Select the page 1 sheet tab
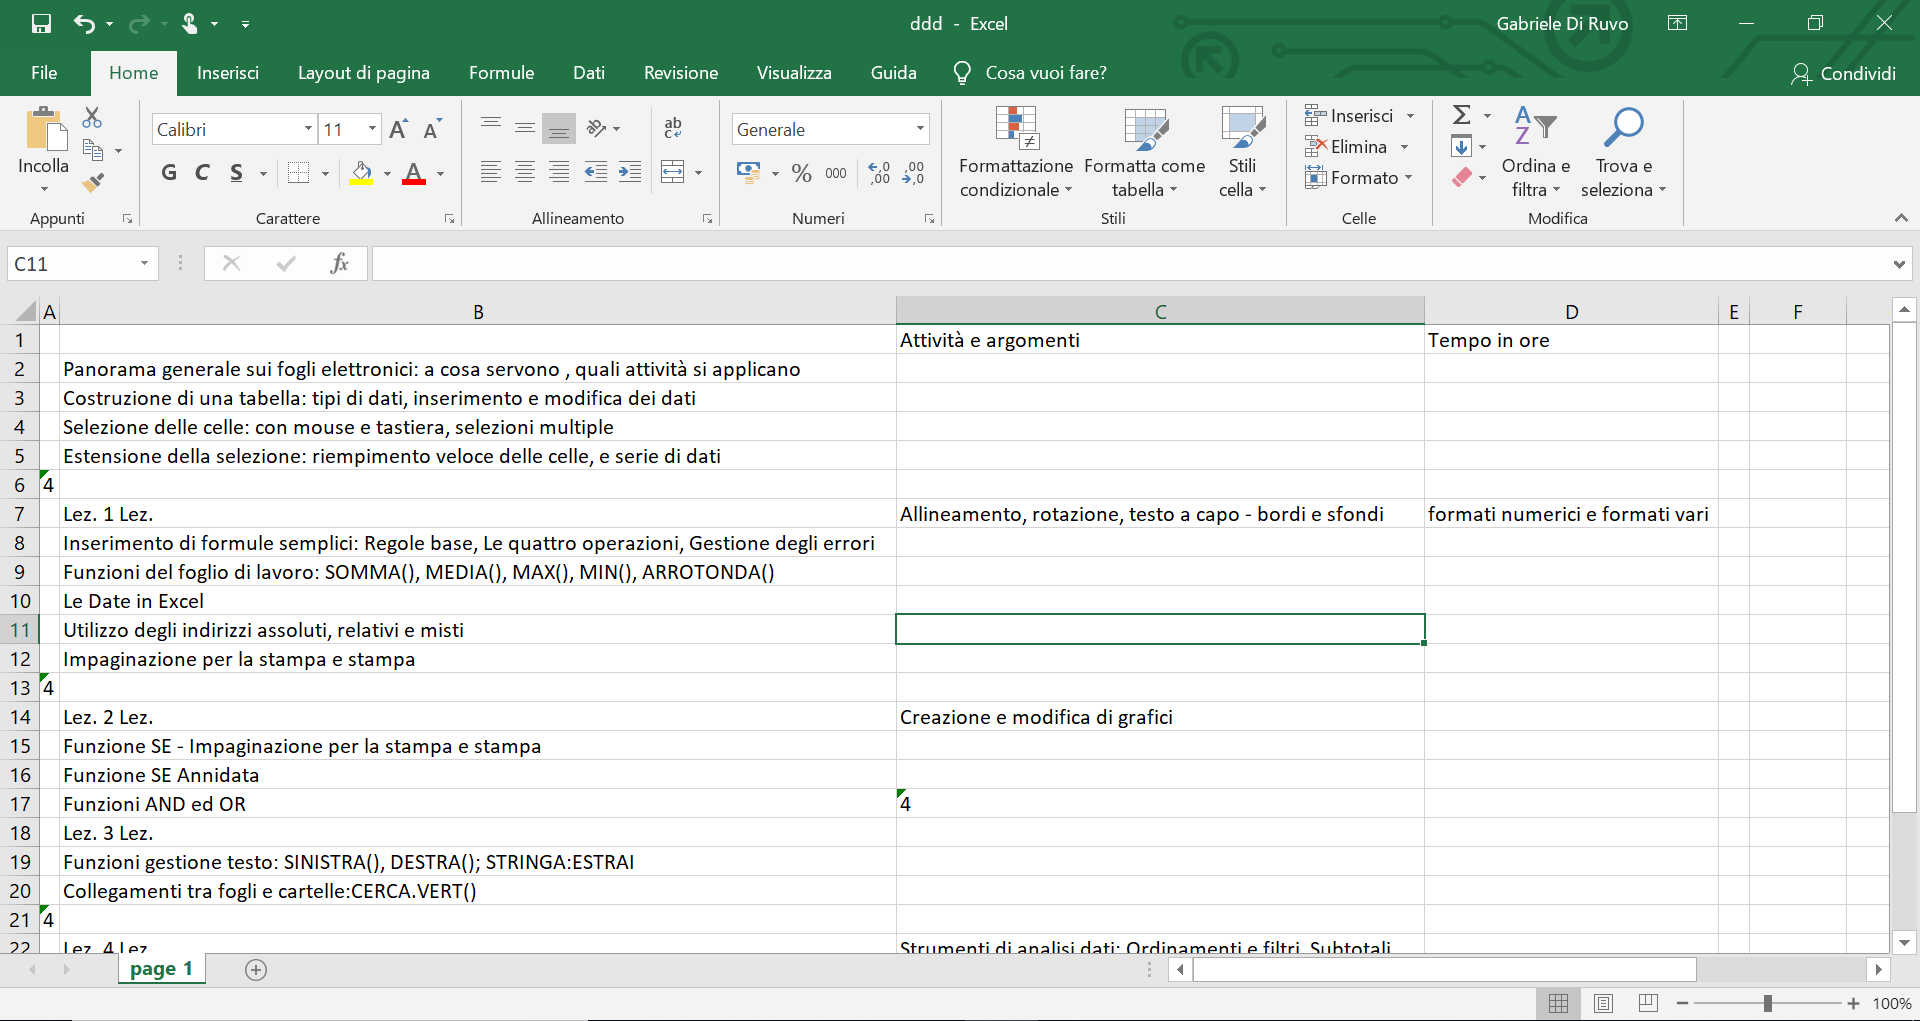 click(x=161, y=969)
